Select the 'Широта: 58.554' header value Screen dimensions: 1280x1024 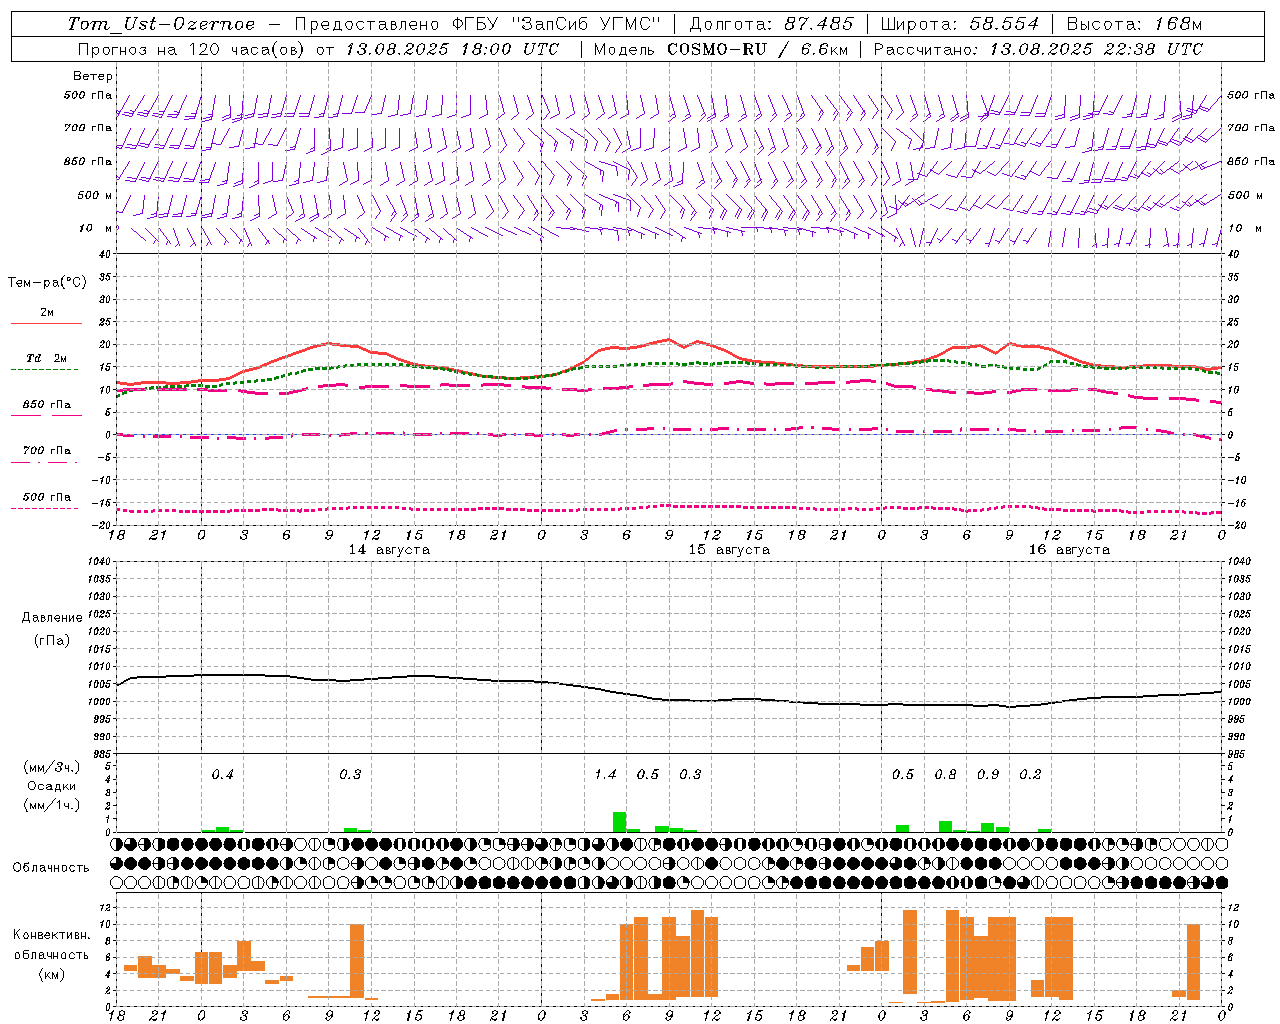[960, 24]
